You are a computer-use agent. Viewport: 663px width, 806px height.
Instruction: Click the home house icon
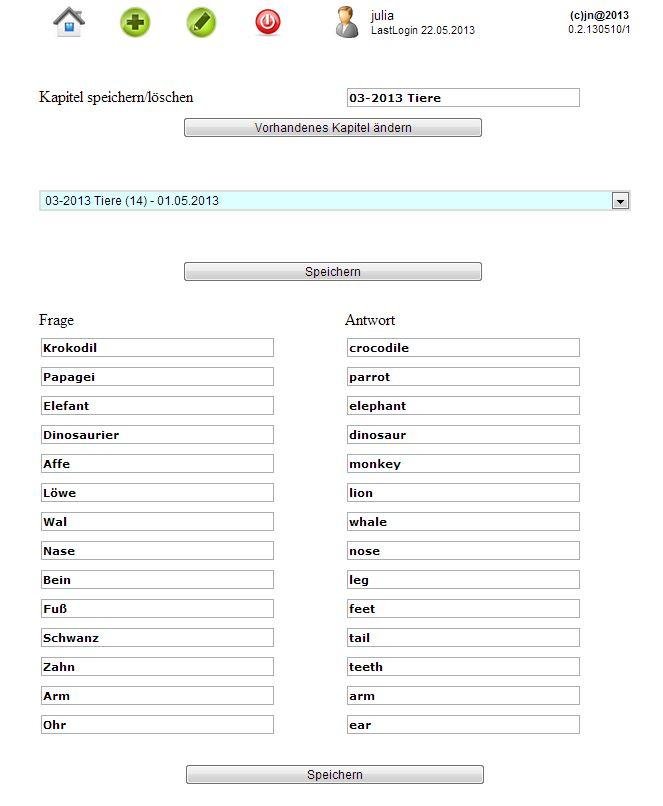pyautogui.click(x=69, y=22)
